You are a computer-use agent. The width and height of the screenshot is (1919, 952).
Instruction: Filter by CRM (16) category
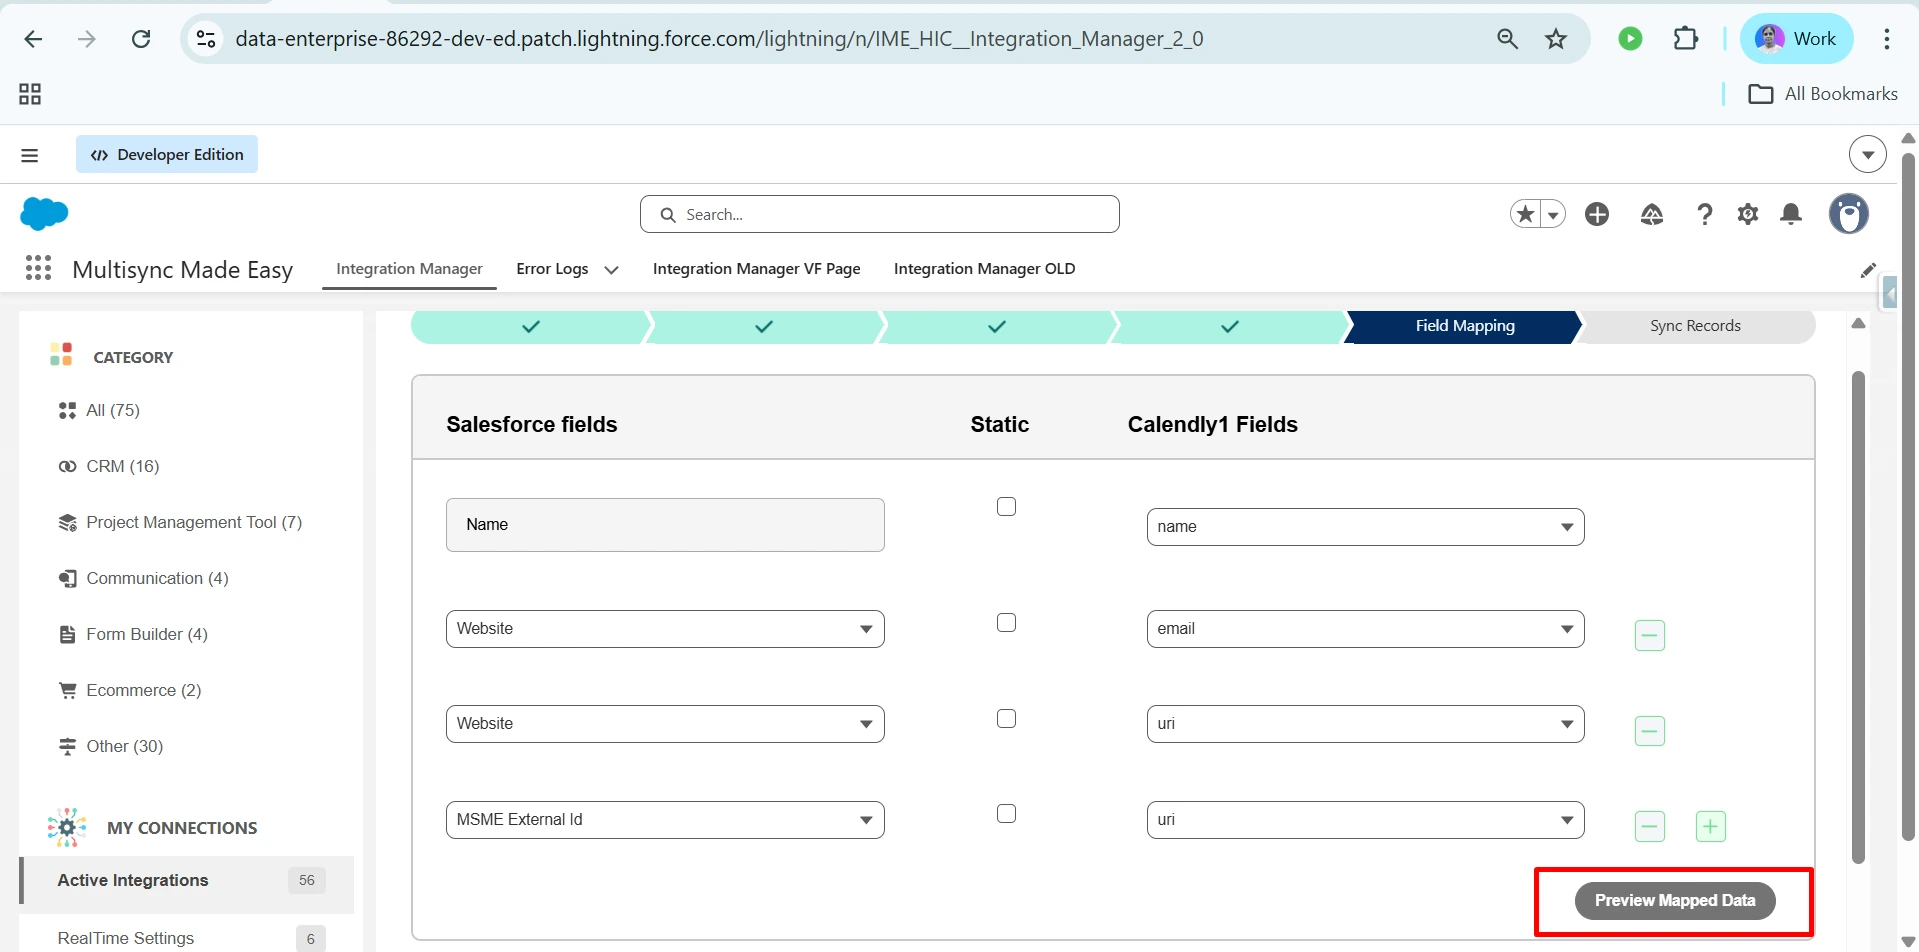(x=122, y=466)
